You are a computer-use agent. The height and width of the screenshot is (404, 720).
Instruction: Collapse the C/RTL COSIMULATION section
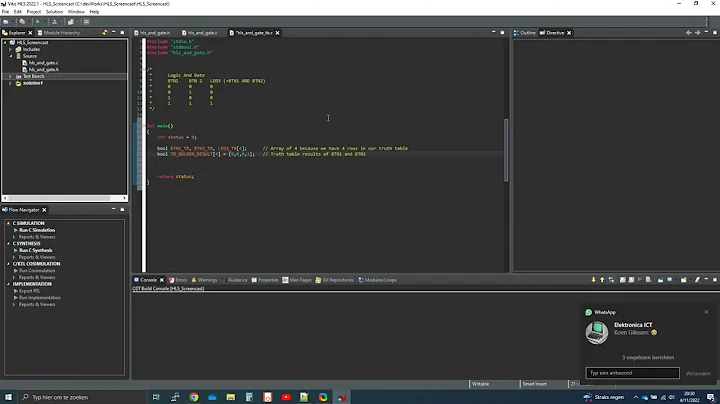(8, 264)
